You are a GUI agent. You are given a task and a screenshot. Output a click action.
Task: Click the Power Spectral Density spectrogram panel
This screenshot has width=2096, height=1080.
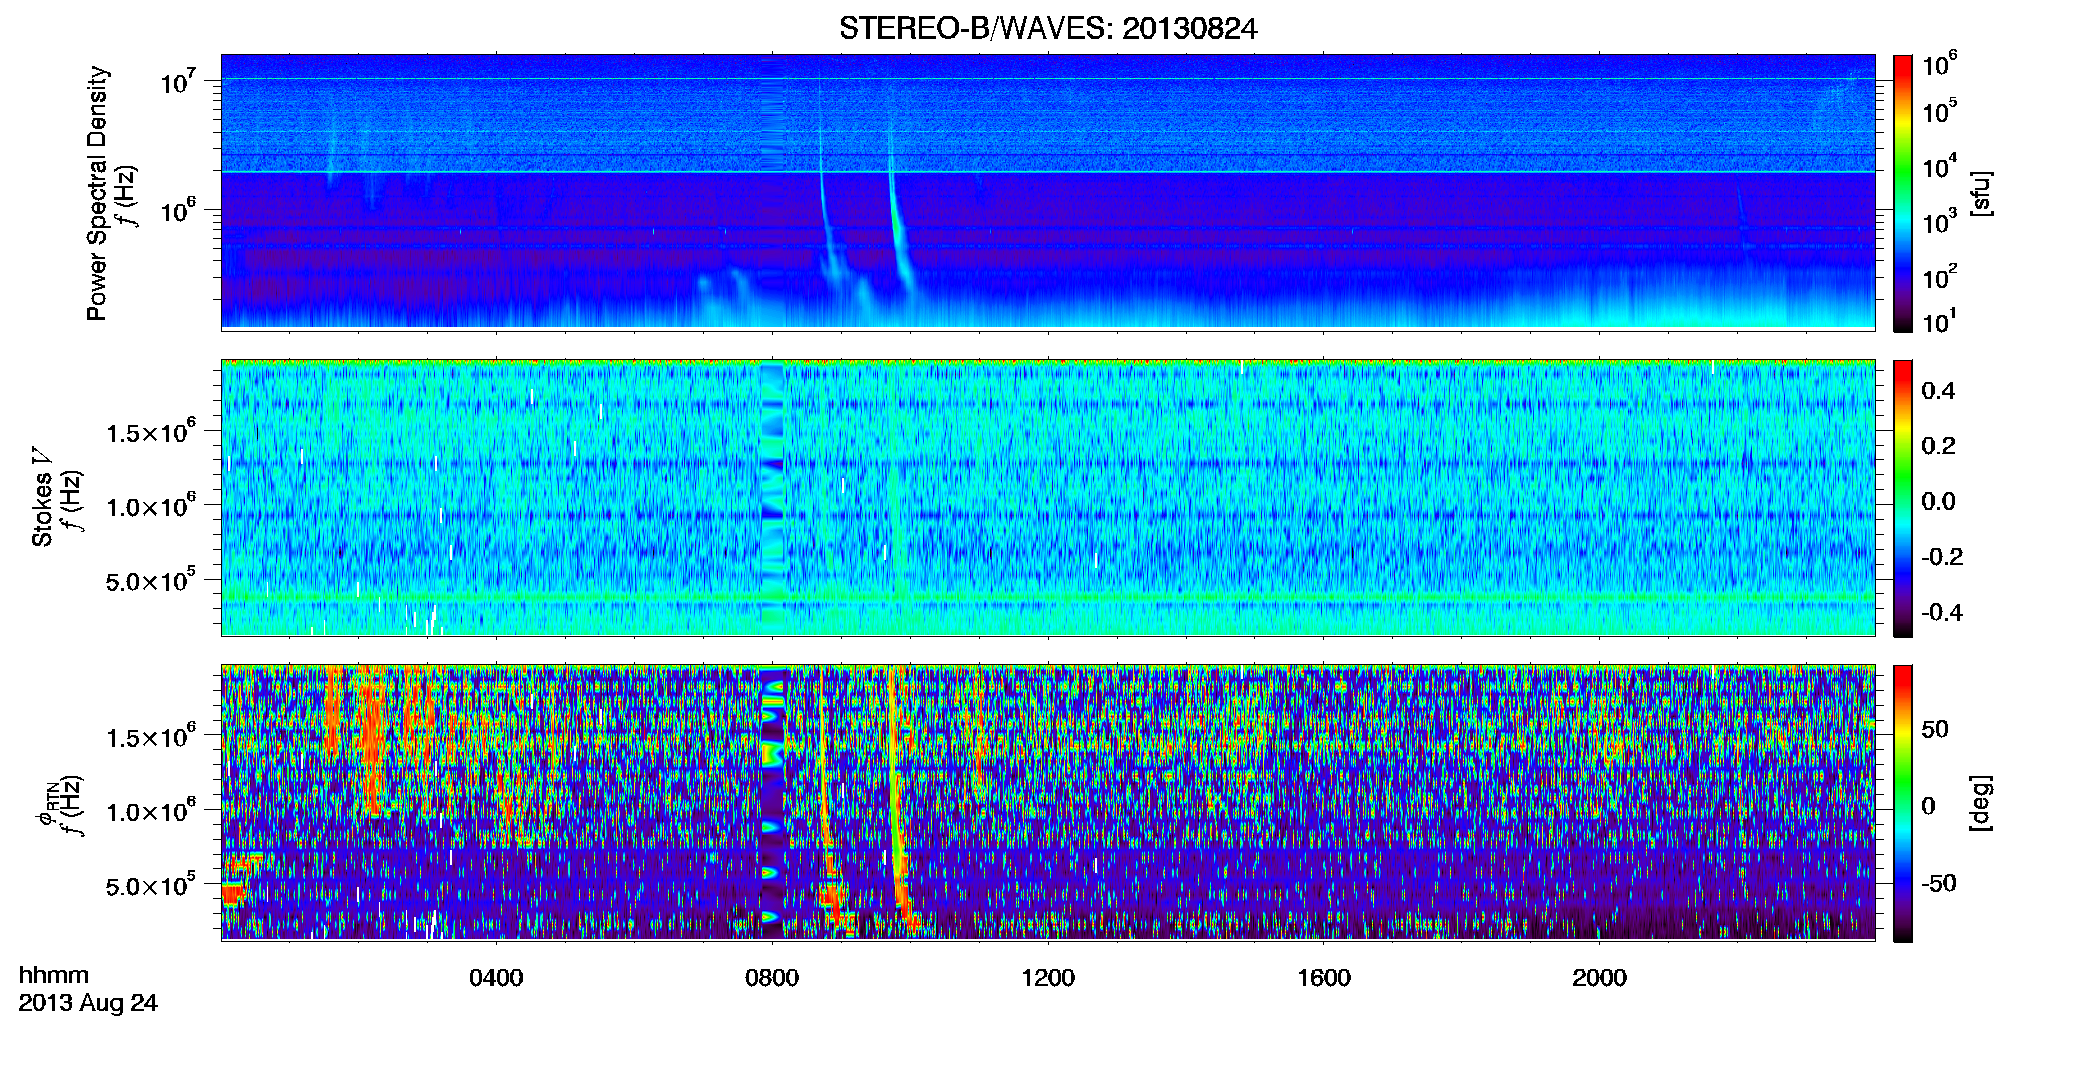1048,192
